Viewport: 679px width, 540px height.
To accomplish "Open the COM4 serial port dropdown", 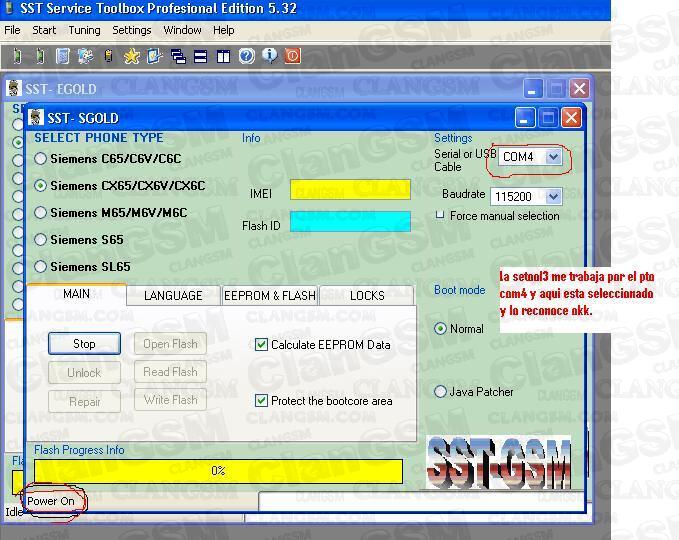I will click(x=553, y=157).
